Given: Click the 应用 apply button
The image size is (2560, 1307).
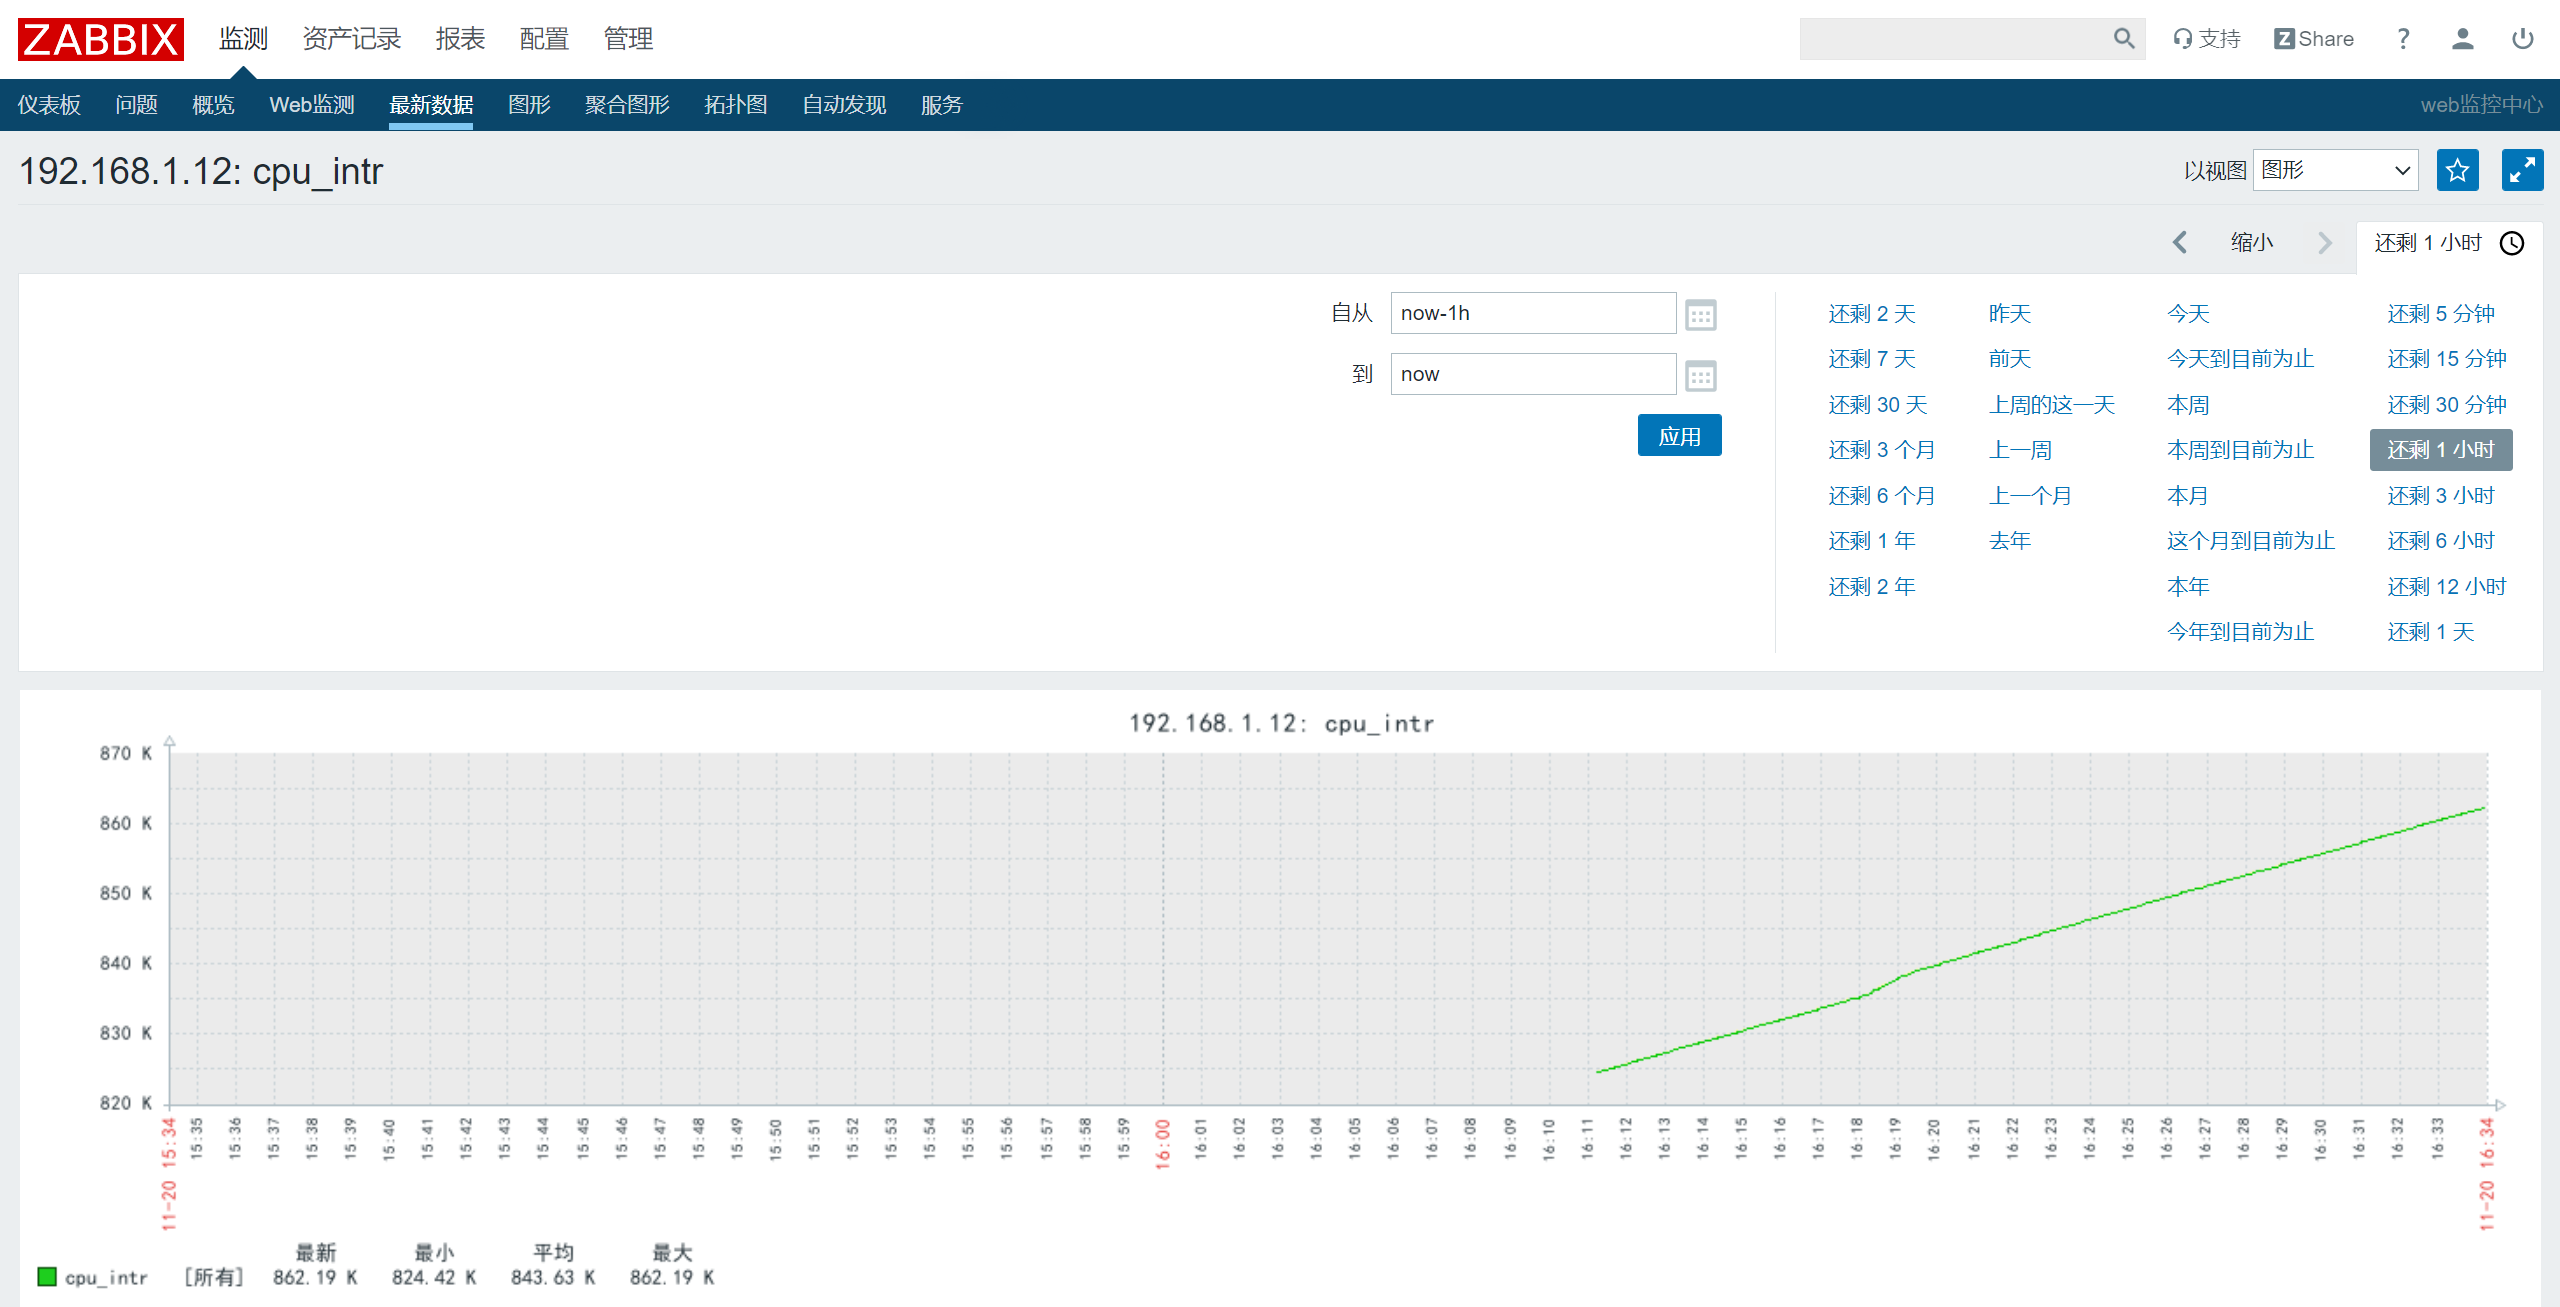Looking at the screenshot, I should click(x=1680, y=436).
